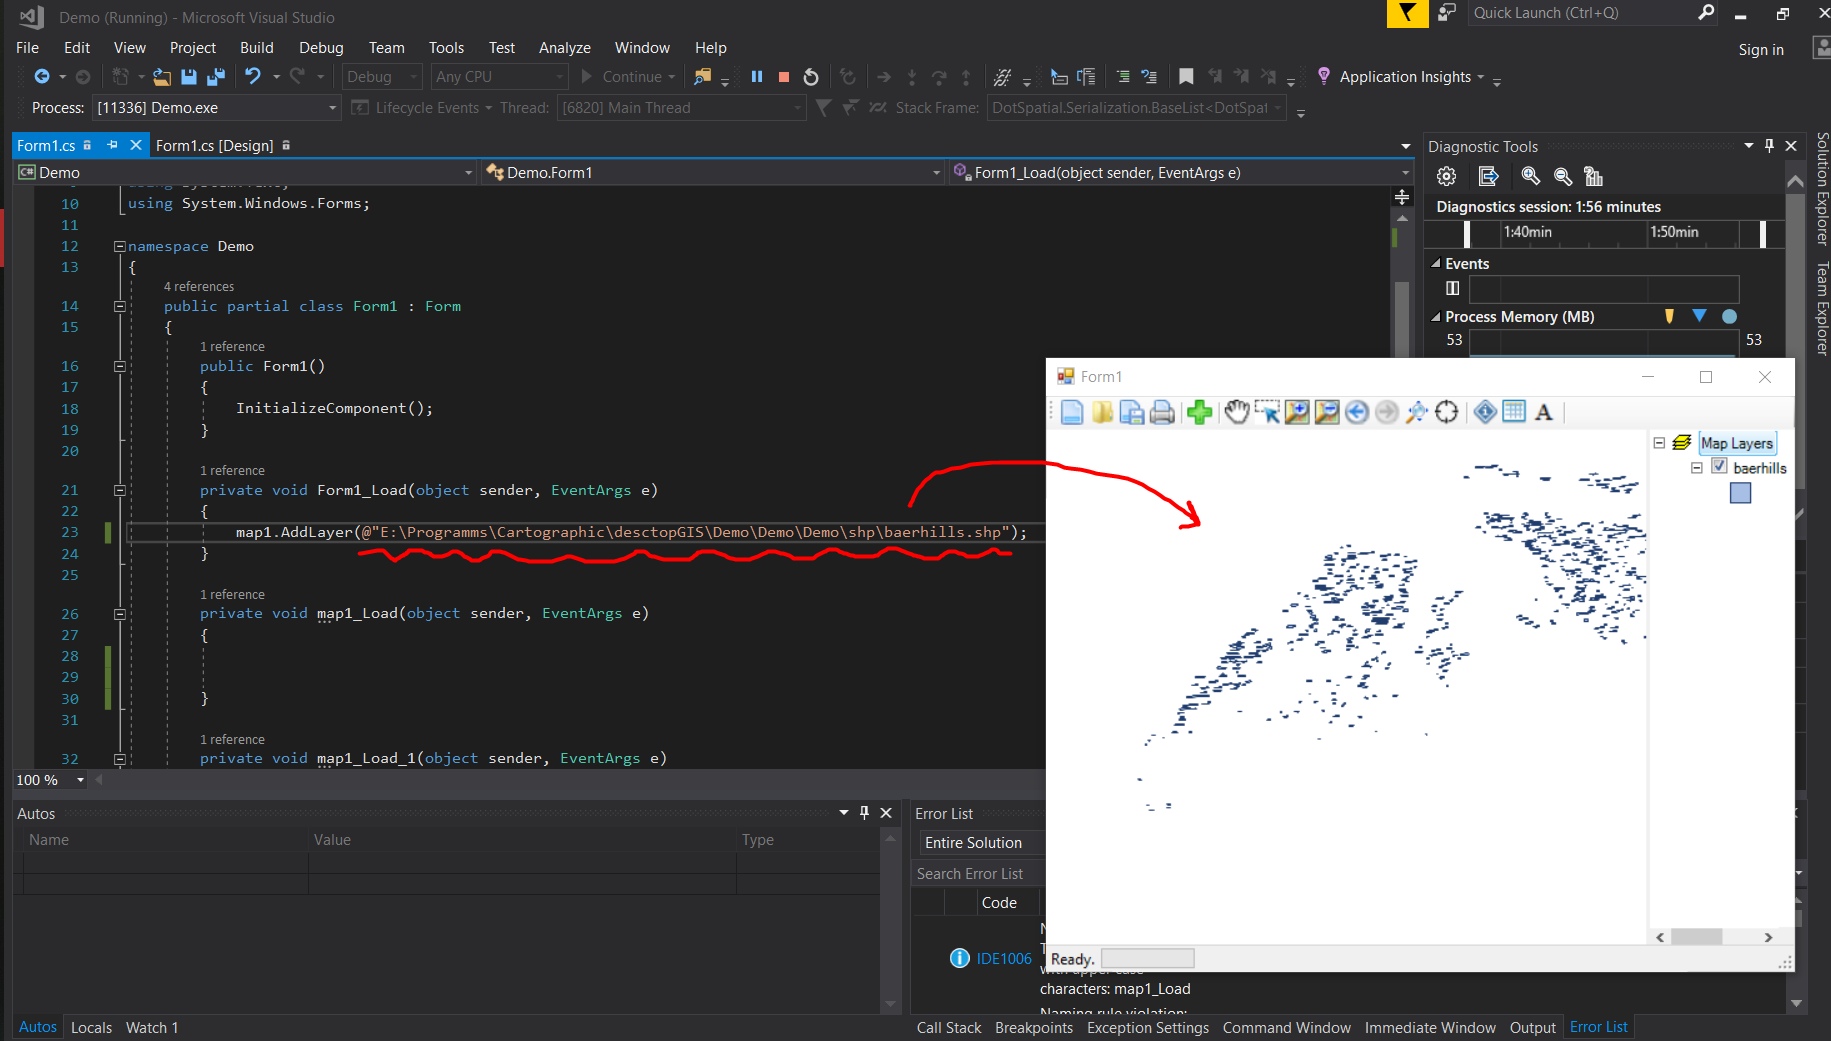Select the Pan hand tool in Form1
The height and width of the screenshot is (1041, 1831).
tap(1237, 412)
